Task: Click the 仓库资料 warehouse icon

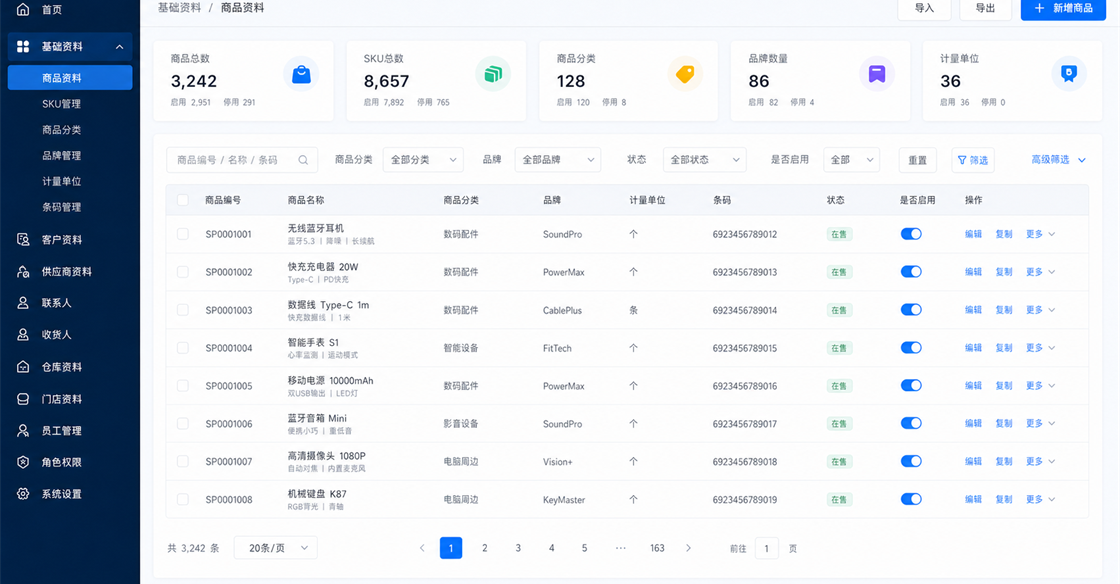Action: pyautogui.click(x=23, y=367)
